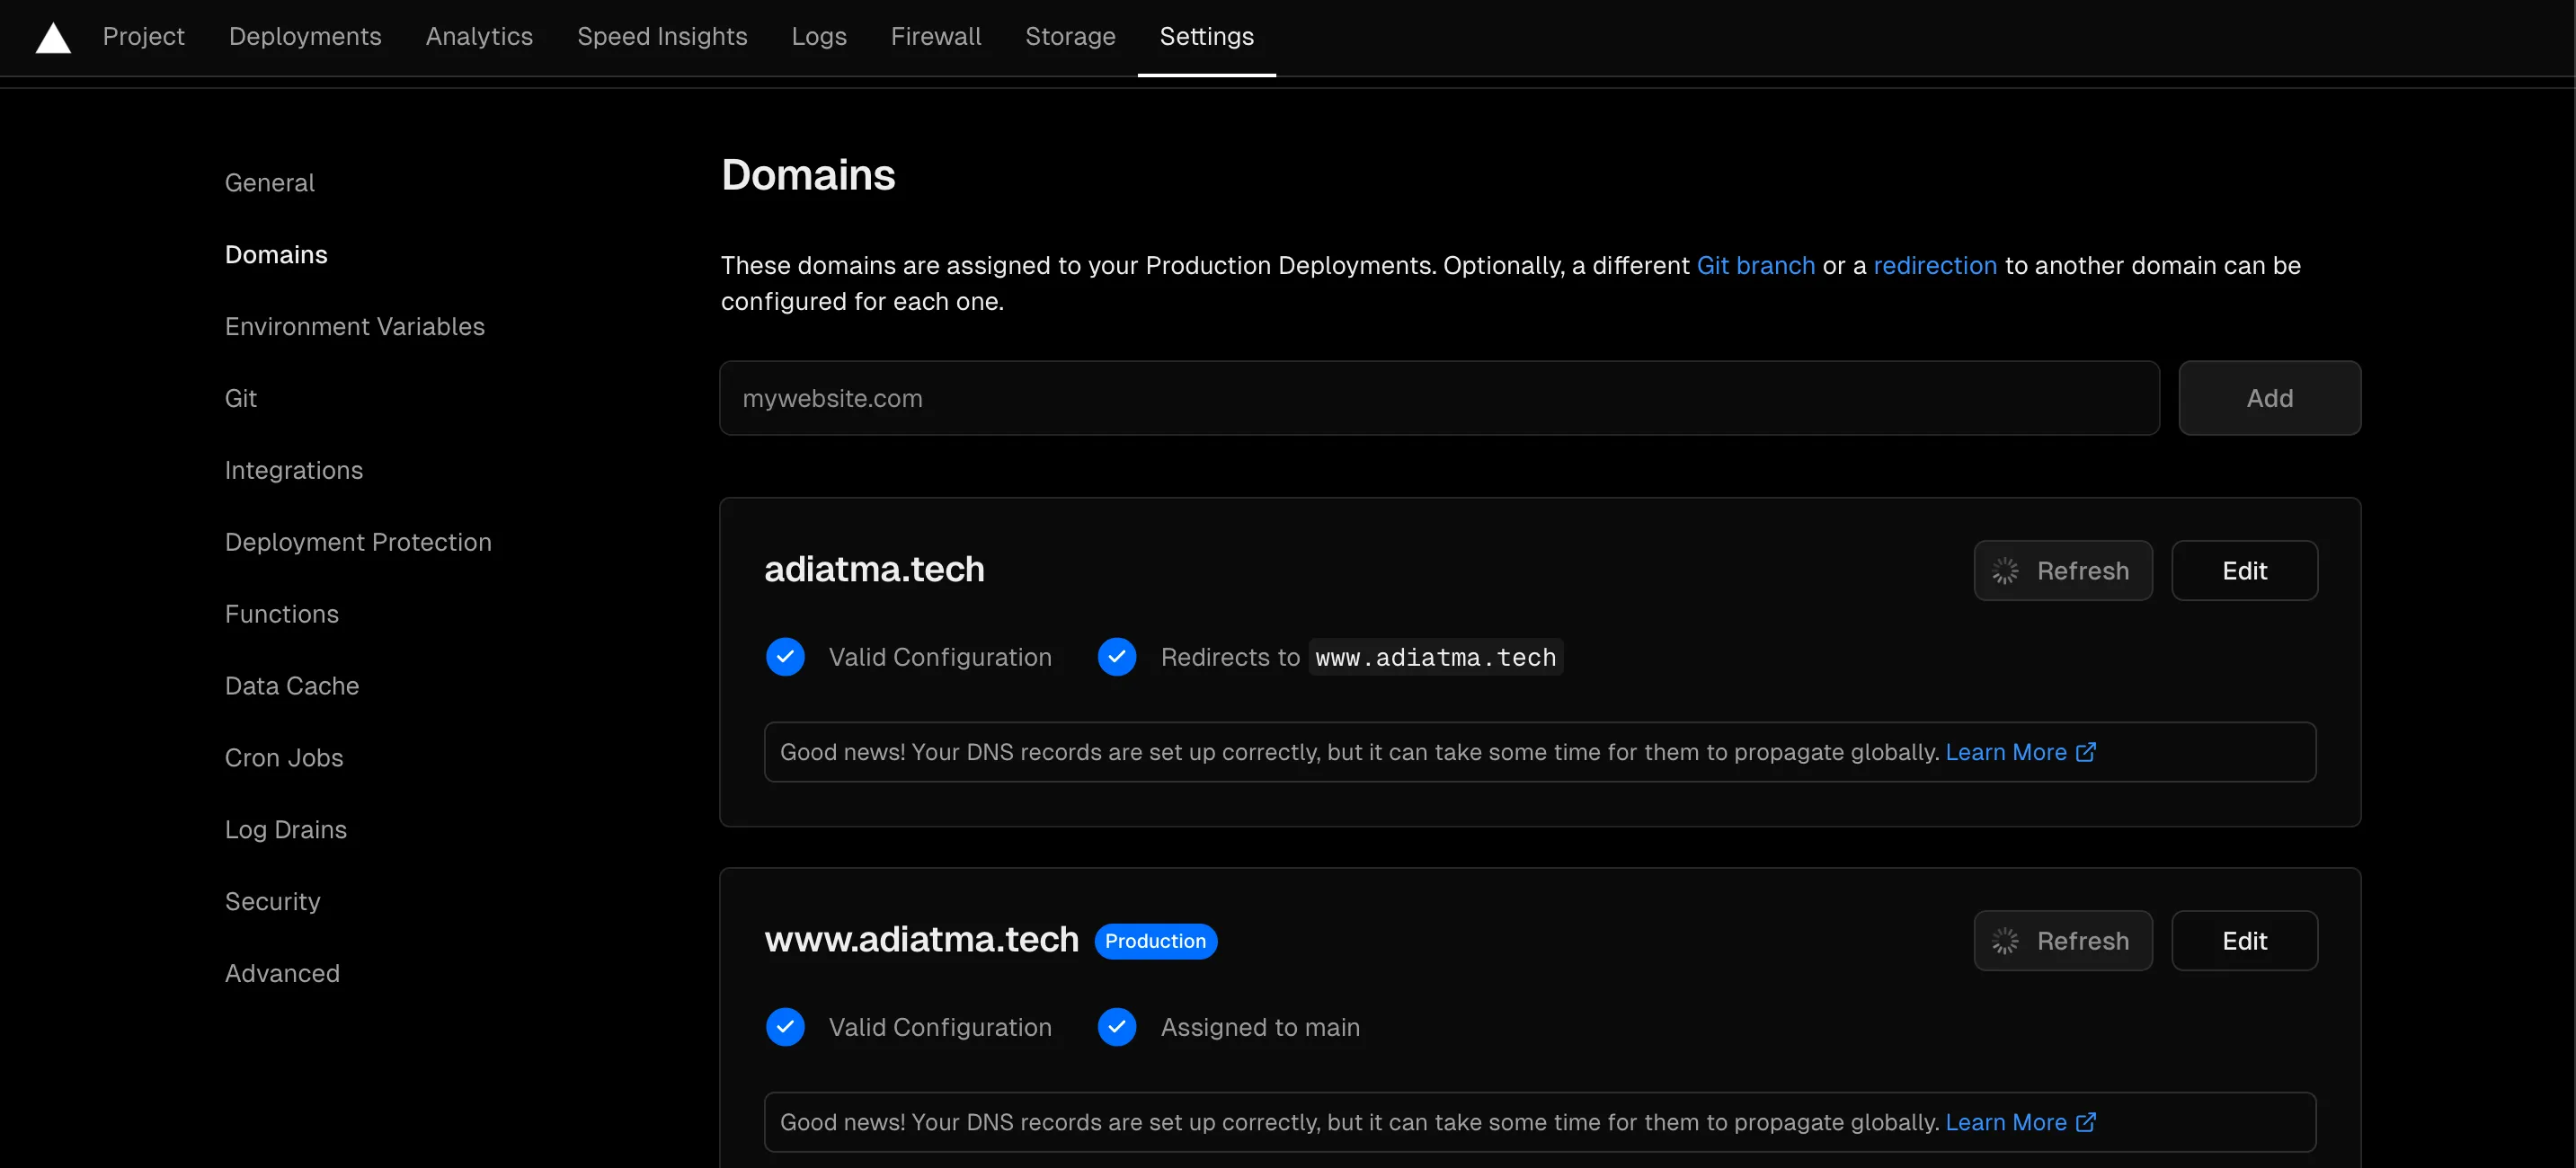Click the Domains page heading
This screenshot has width=2576, height=1168.
pos(808,175)
